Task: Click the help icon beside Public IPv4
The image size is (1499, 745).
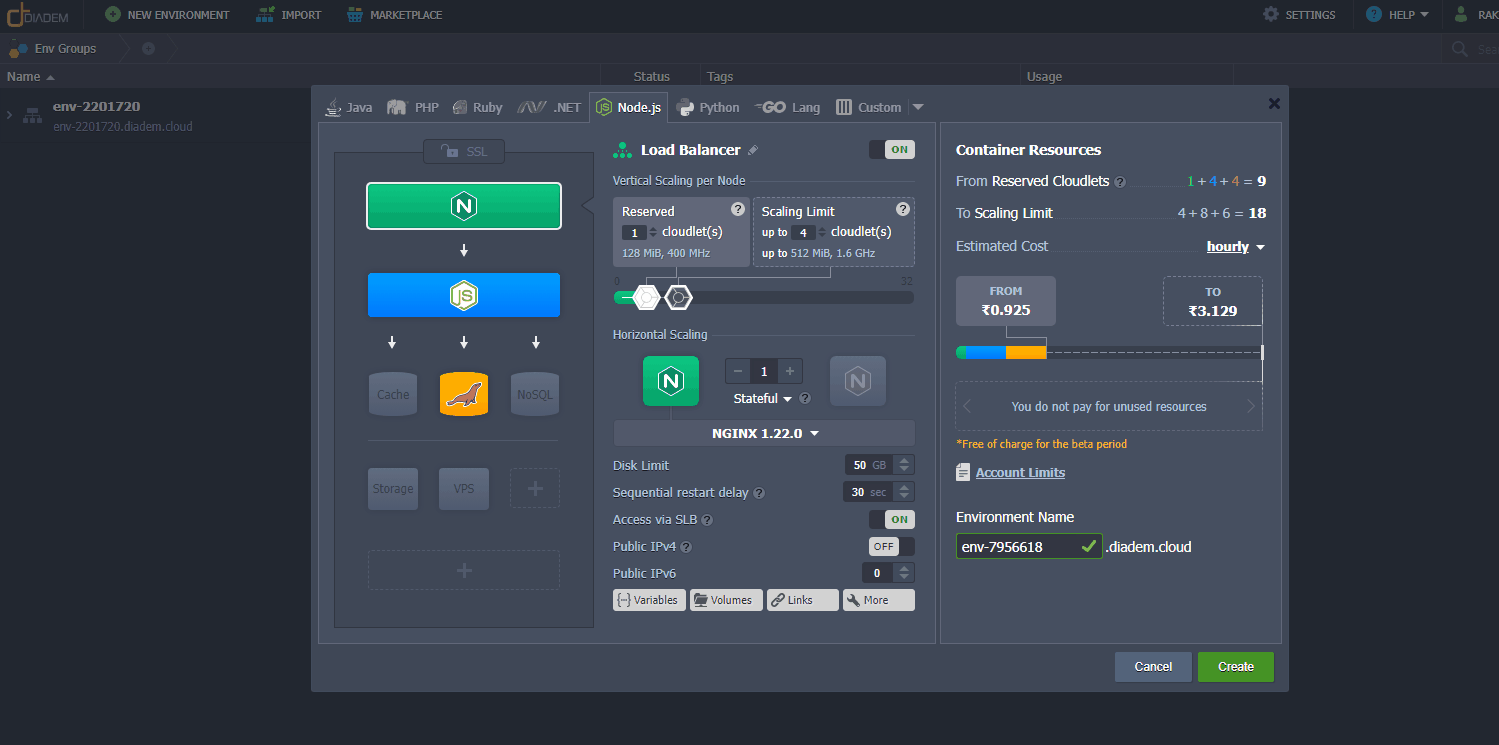Action: (686, 547)
